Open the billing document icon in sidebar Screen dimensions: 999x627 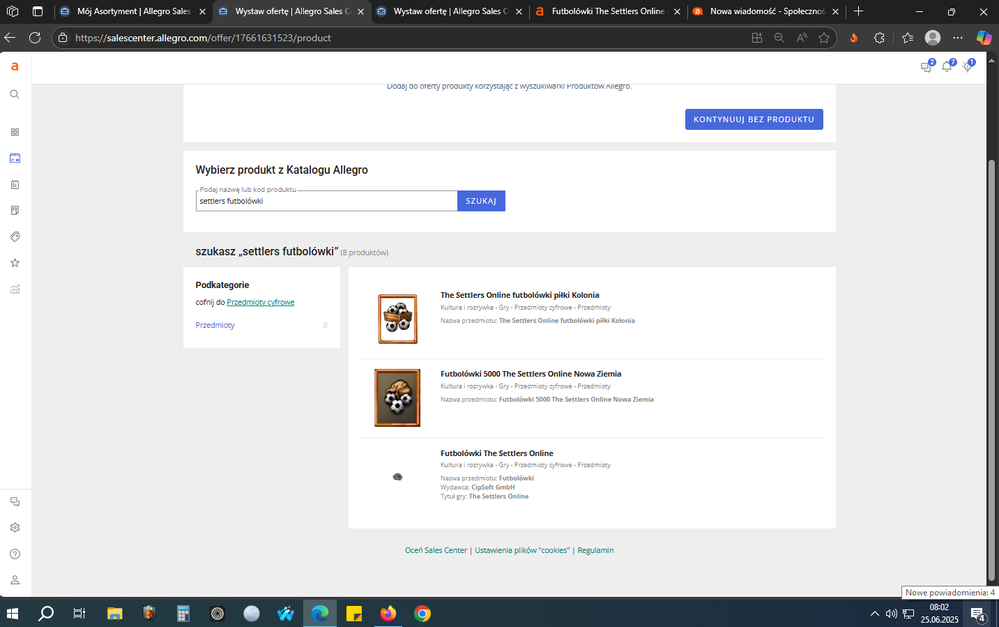15,210
